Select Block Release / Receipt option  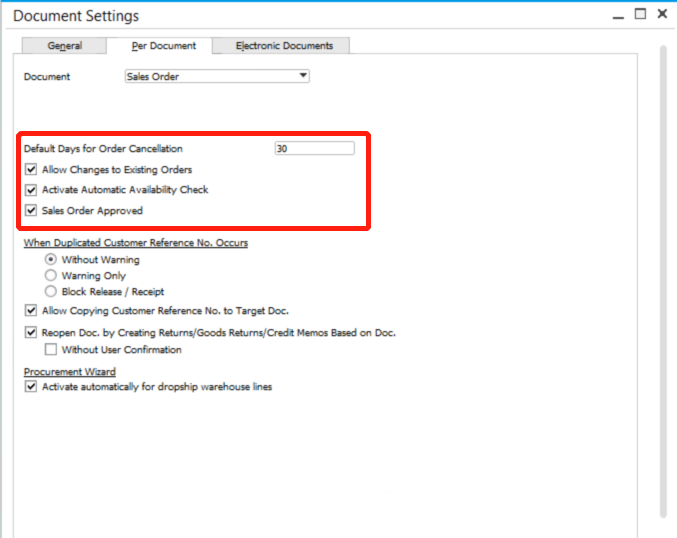click(x=51, y=292)
